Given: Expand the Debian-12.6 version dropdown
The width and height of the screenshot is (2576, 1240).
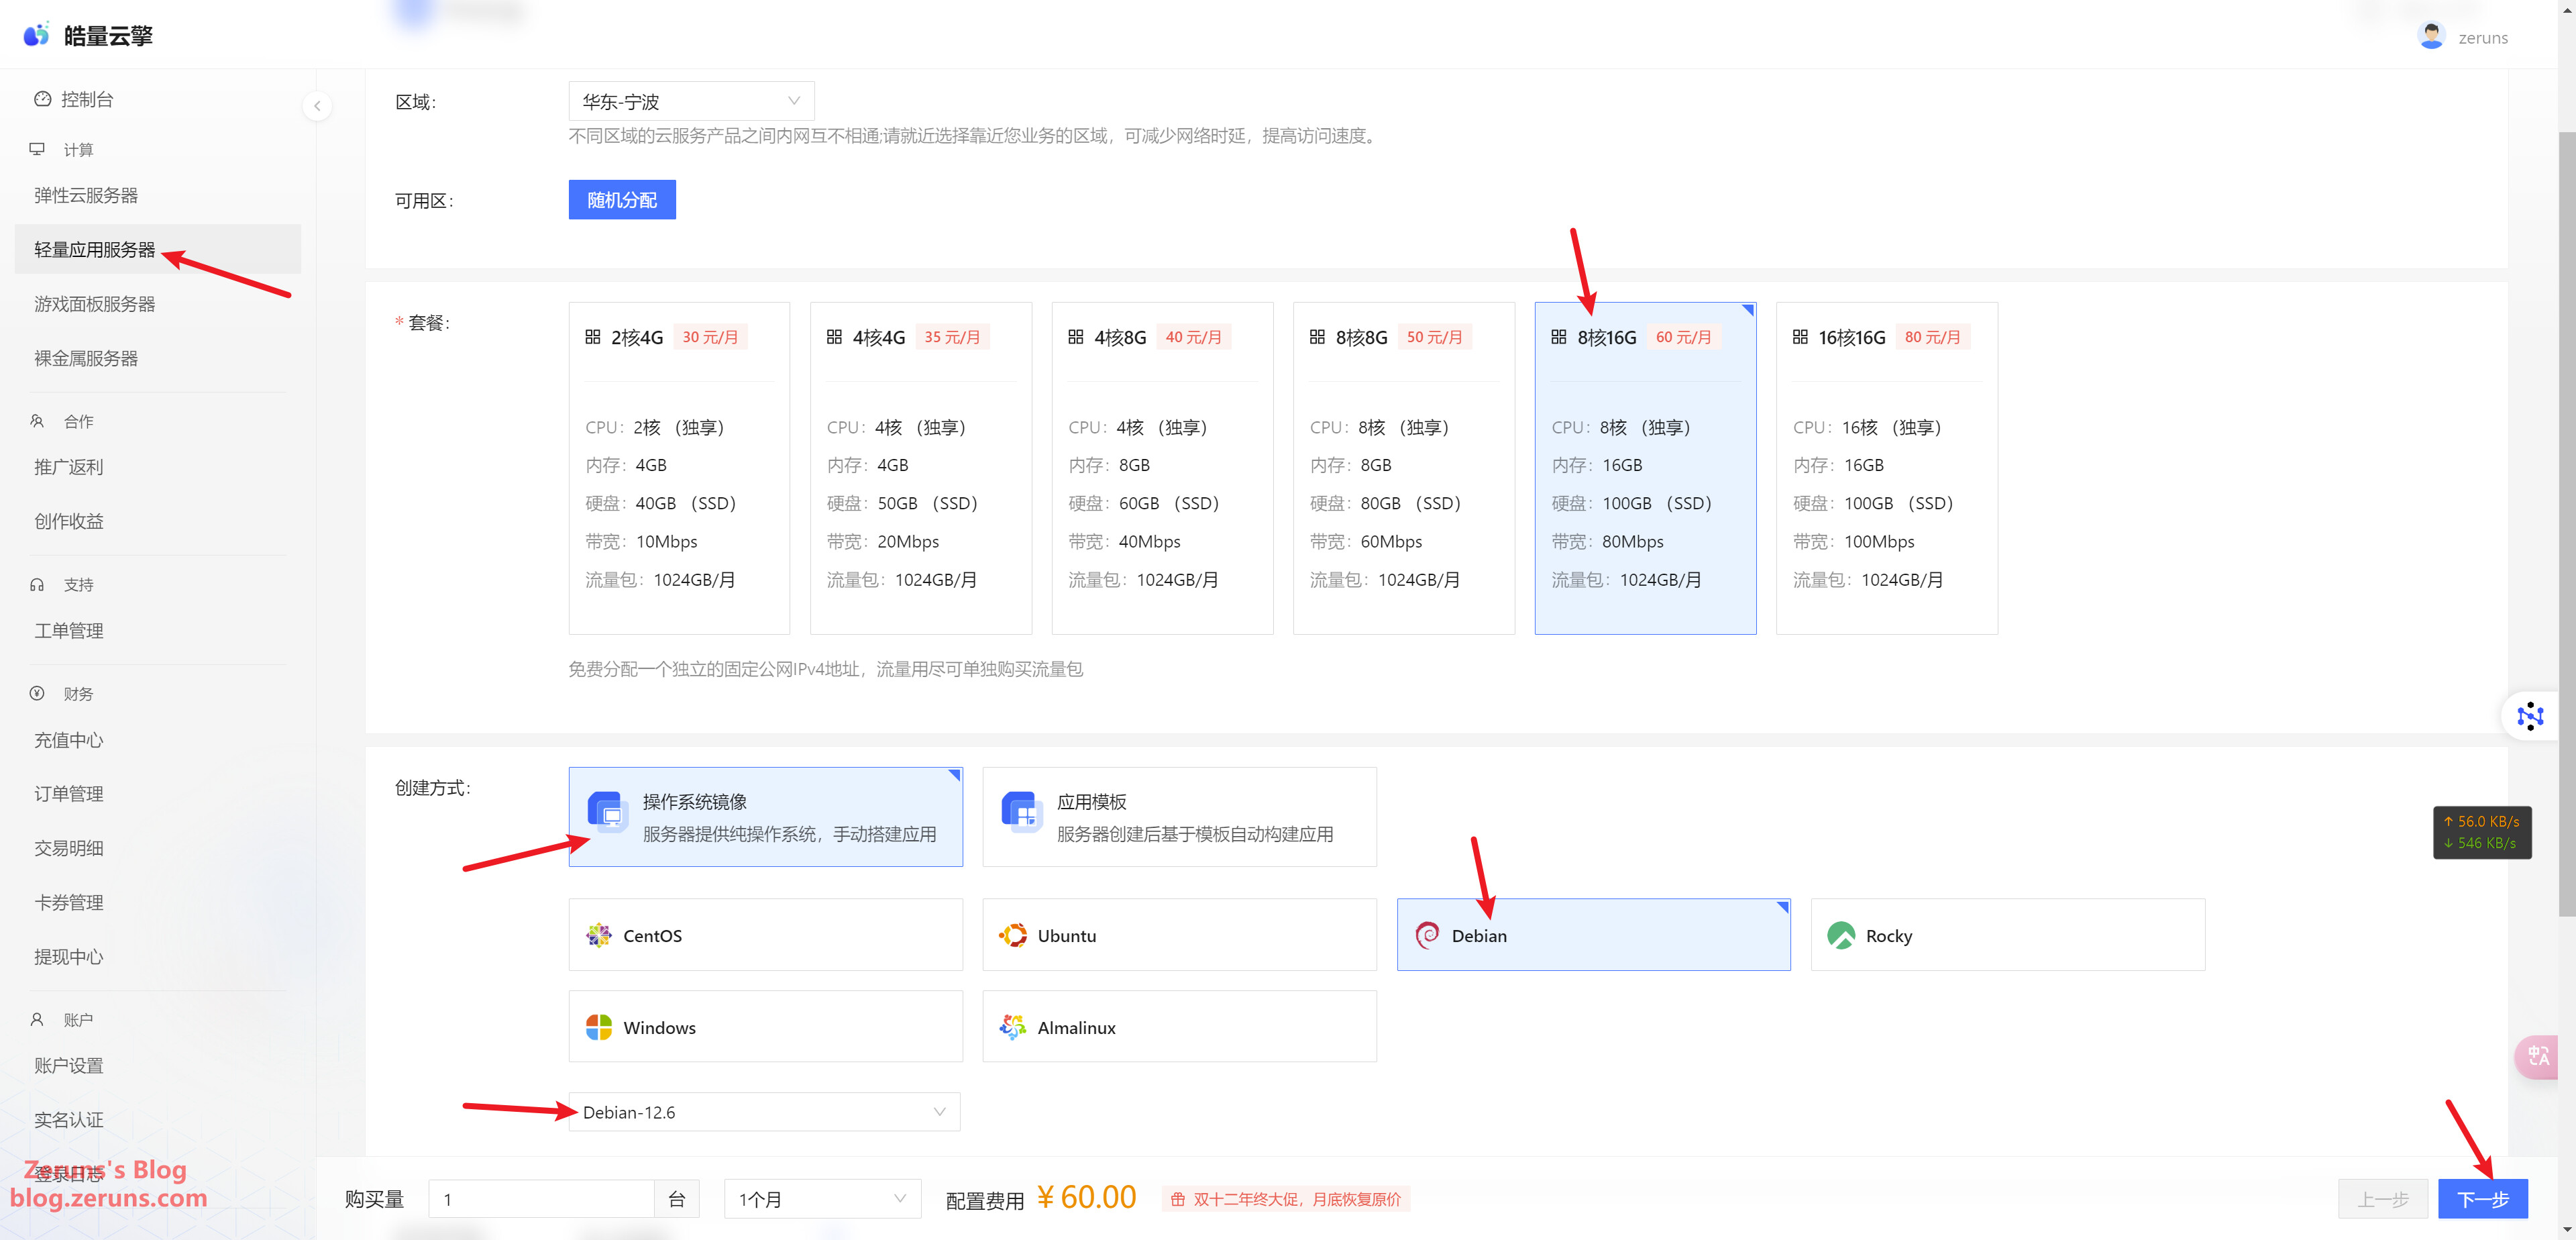Looking at the screenshot, I should coord(764,1111).
